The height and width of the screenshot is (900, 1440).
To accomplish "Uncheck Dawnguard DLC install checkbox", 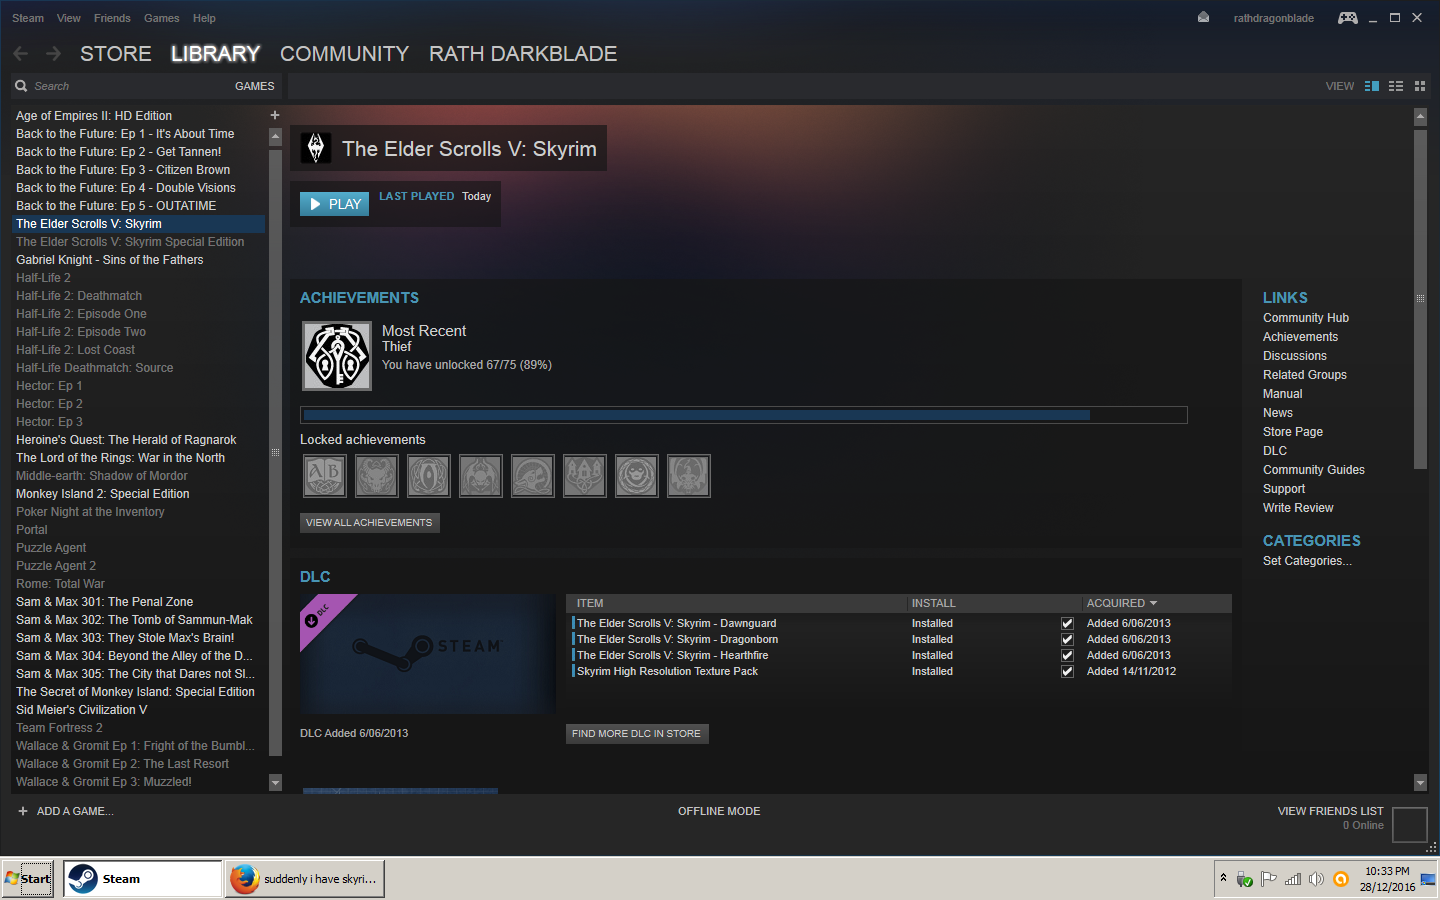I will coord(1067,623).
